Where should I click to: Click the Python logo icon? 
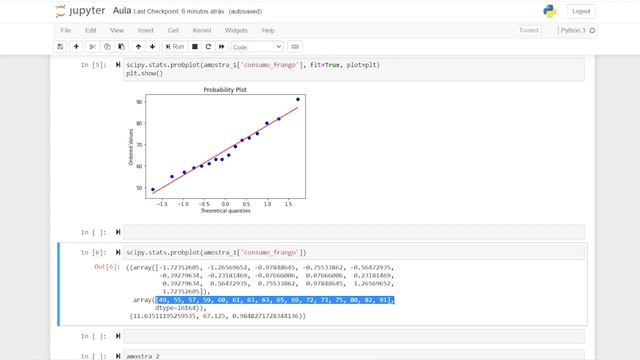point(550,11)
